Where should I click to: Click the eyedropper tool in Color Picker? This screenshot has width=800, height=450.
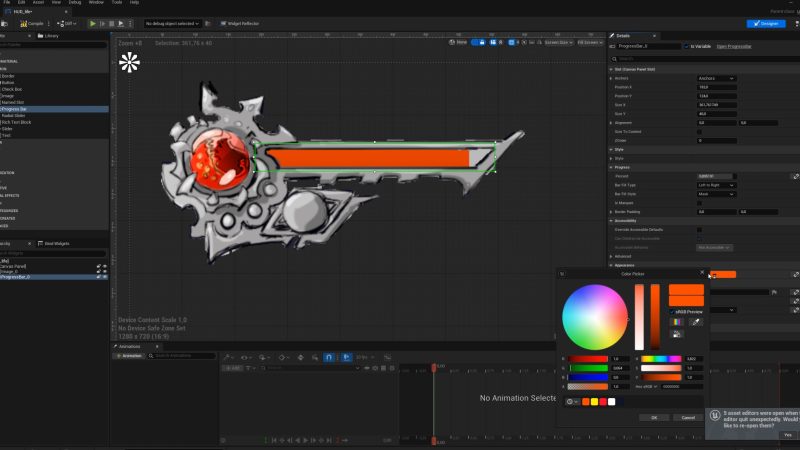point(695,322)
